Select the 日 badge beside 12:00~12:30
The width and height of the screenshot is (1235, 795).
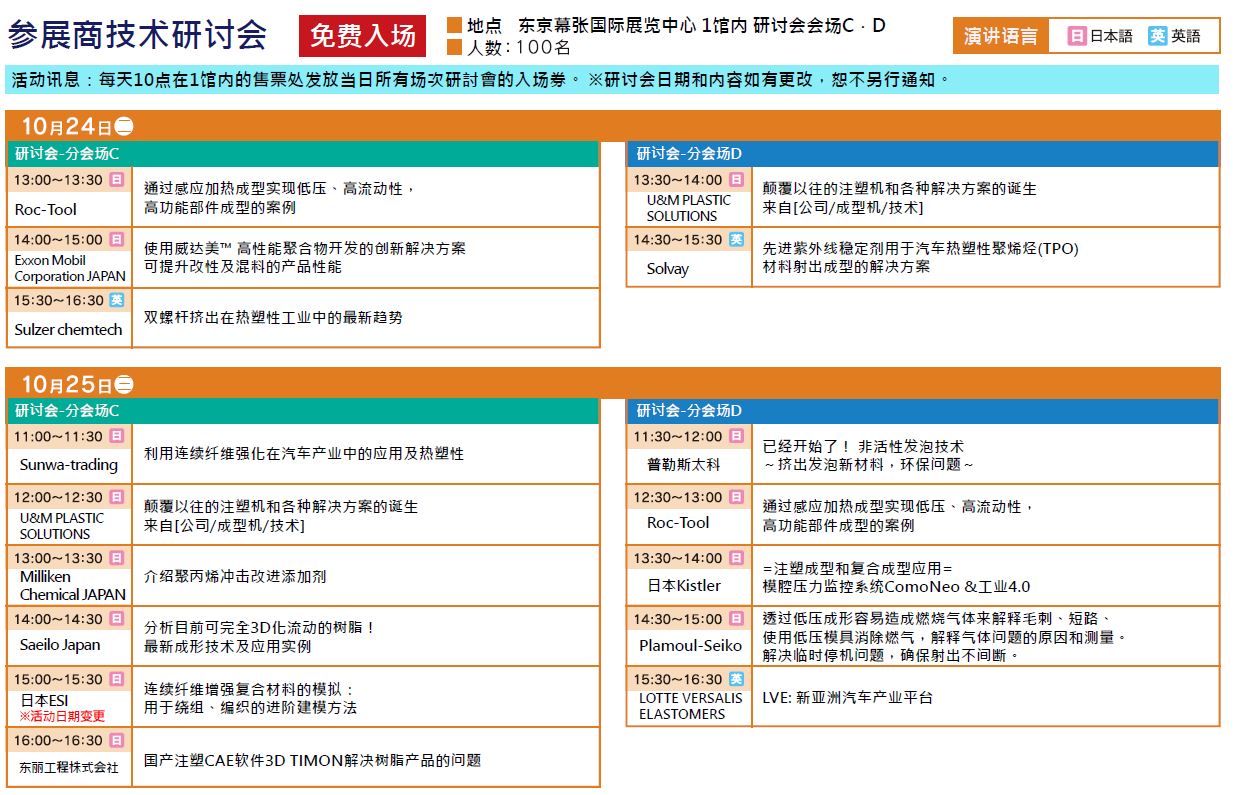point(117,497)
